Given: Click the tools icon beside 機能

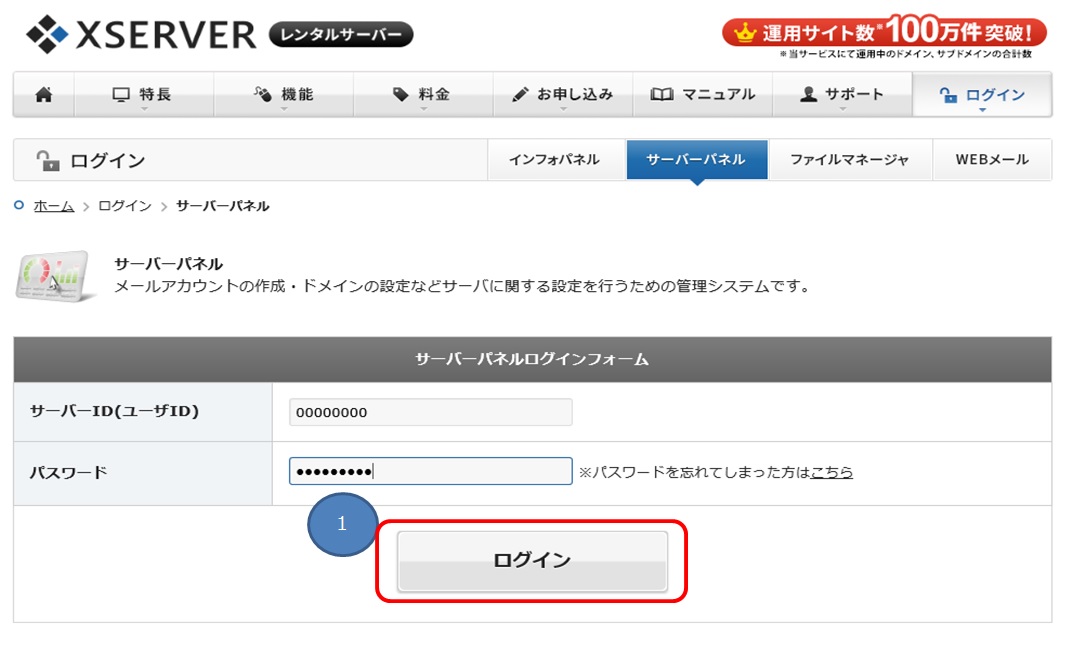Looking at the screenshot, I should (261, 93).
